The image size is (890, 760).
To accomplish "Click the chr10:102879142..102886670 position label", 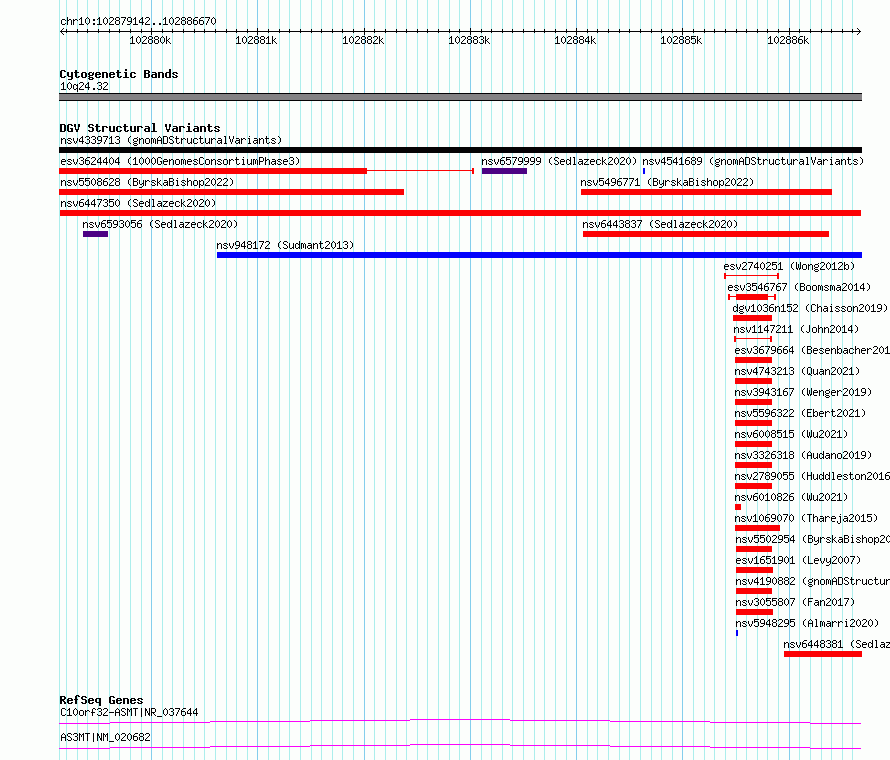I will click(138, 21).
